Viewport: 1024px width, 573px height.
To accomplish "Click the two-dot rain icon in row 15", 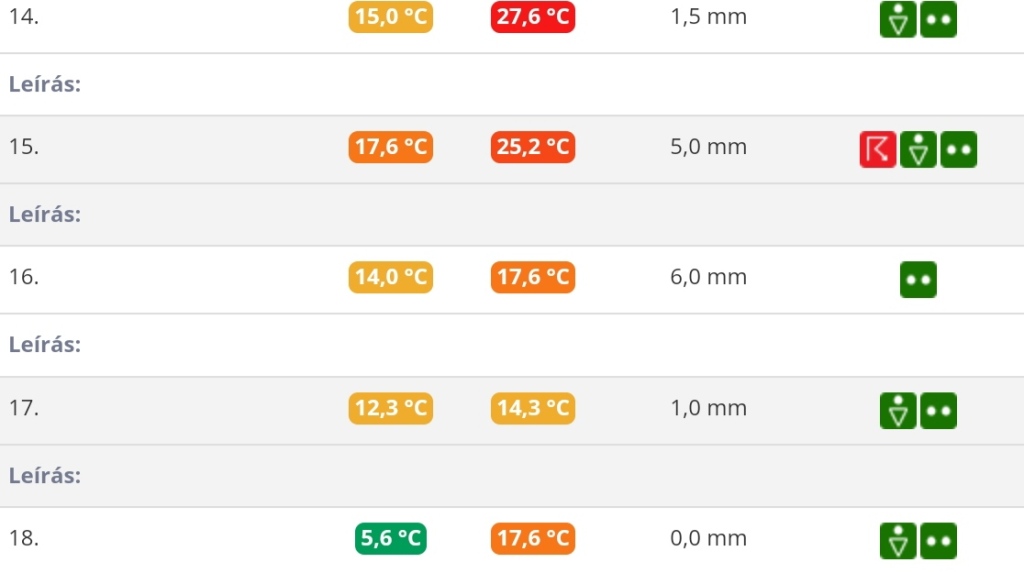I will click(958, 149).
